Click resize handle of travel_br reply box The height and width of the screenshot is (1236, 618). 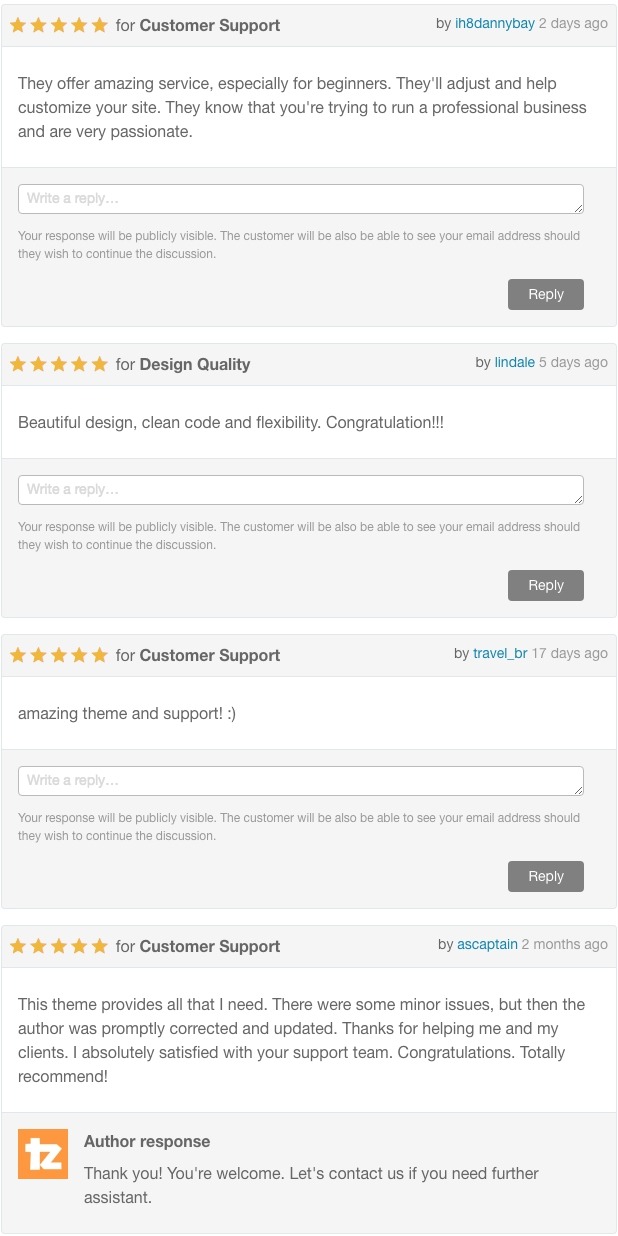click(579, 791)
